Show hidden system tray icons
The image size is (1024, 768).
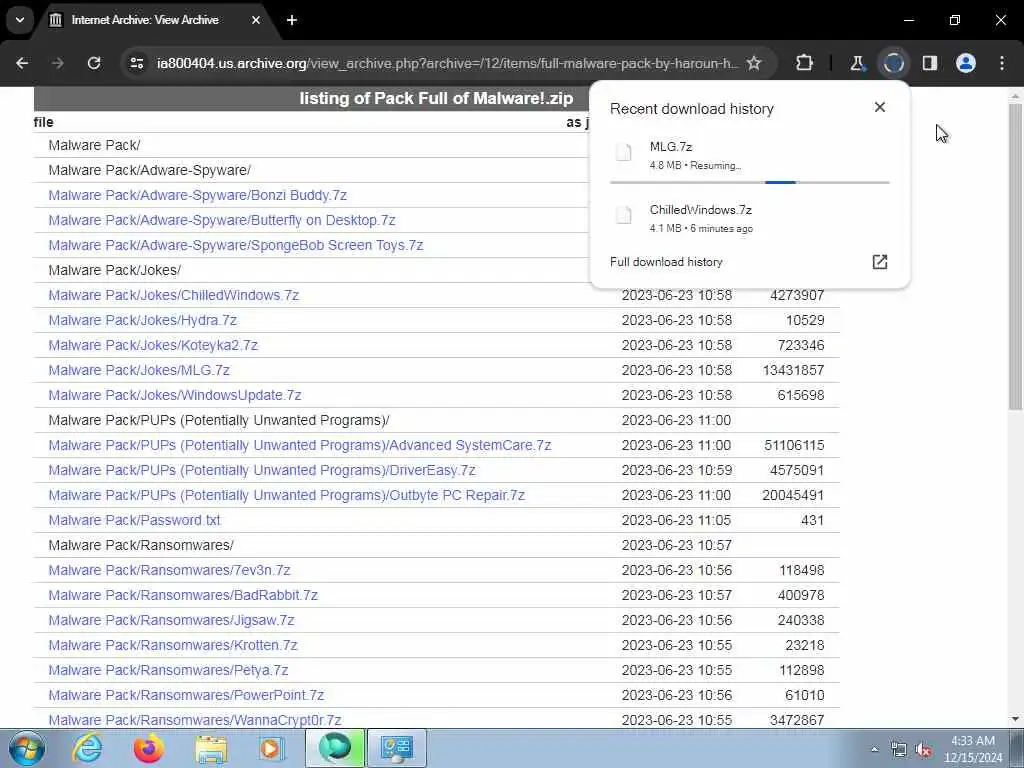874,749
